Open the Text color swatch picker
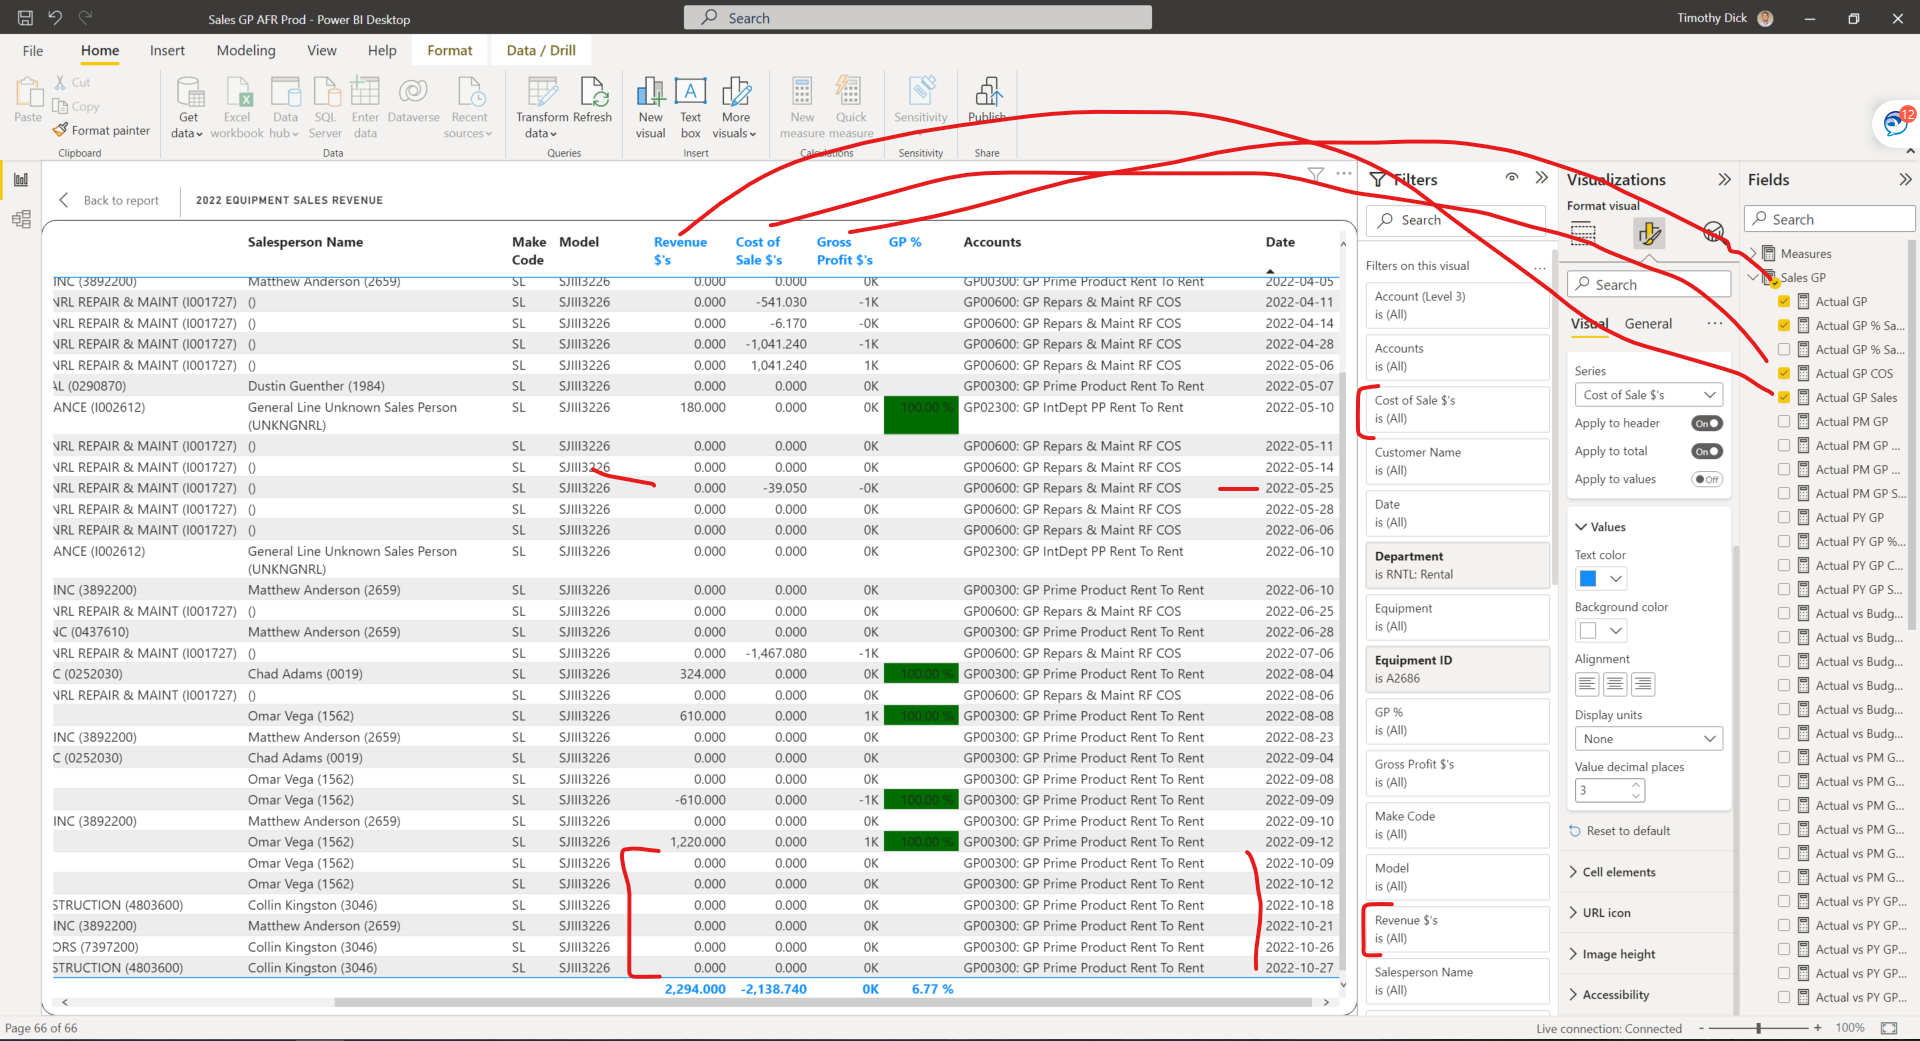This screenshot has width=1920, height=1041. (x=1601, y=579)
